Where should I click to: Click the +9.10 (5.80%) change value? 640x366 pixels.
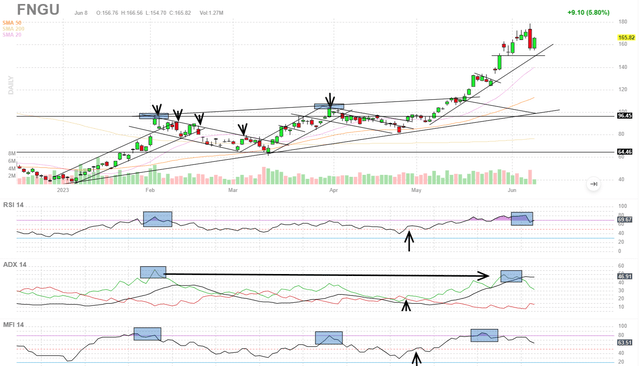click(x=588, y=13)
